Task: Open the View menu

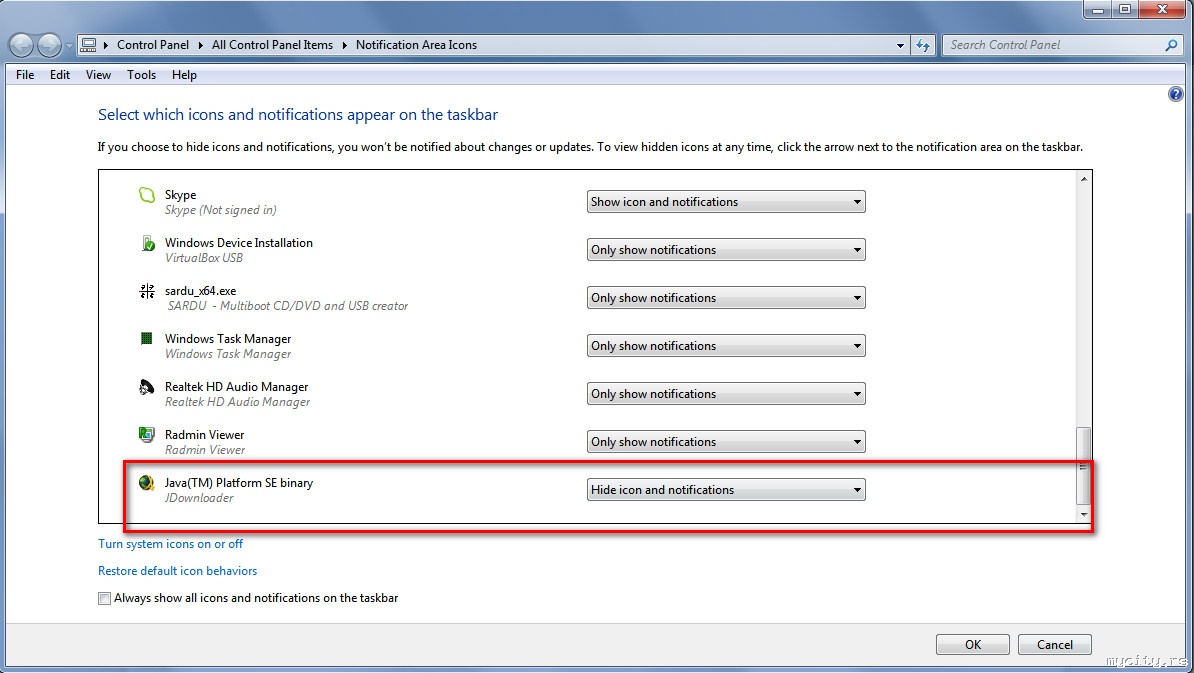Action: pos(98,75)
